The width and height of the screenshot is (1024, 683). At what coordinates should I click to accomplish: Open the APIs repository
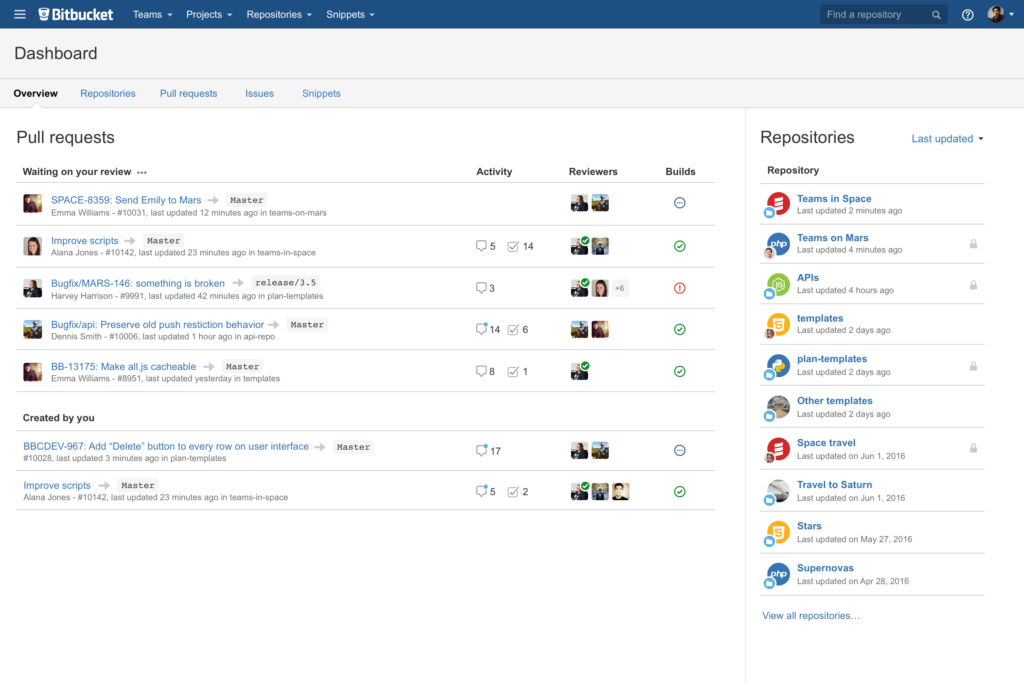pyautogui.click(x=808, y=278)
